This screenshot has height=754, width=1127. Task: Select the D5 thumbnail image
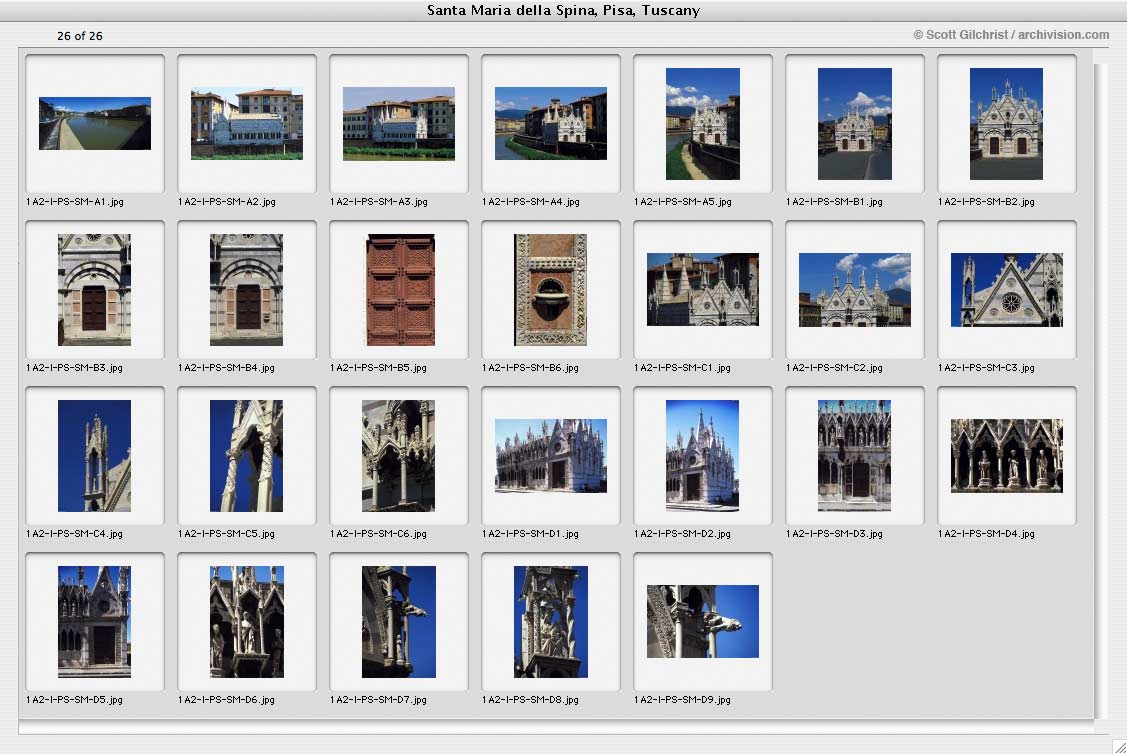click(x=94, y=622)
